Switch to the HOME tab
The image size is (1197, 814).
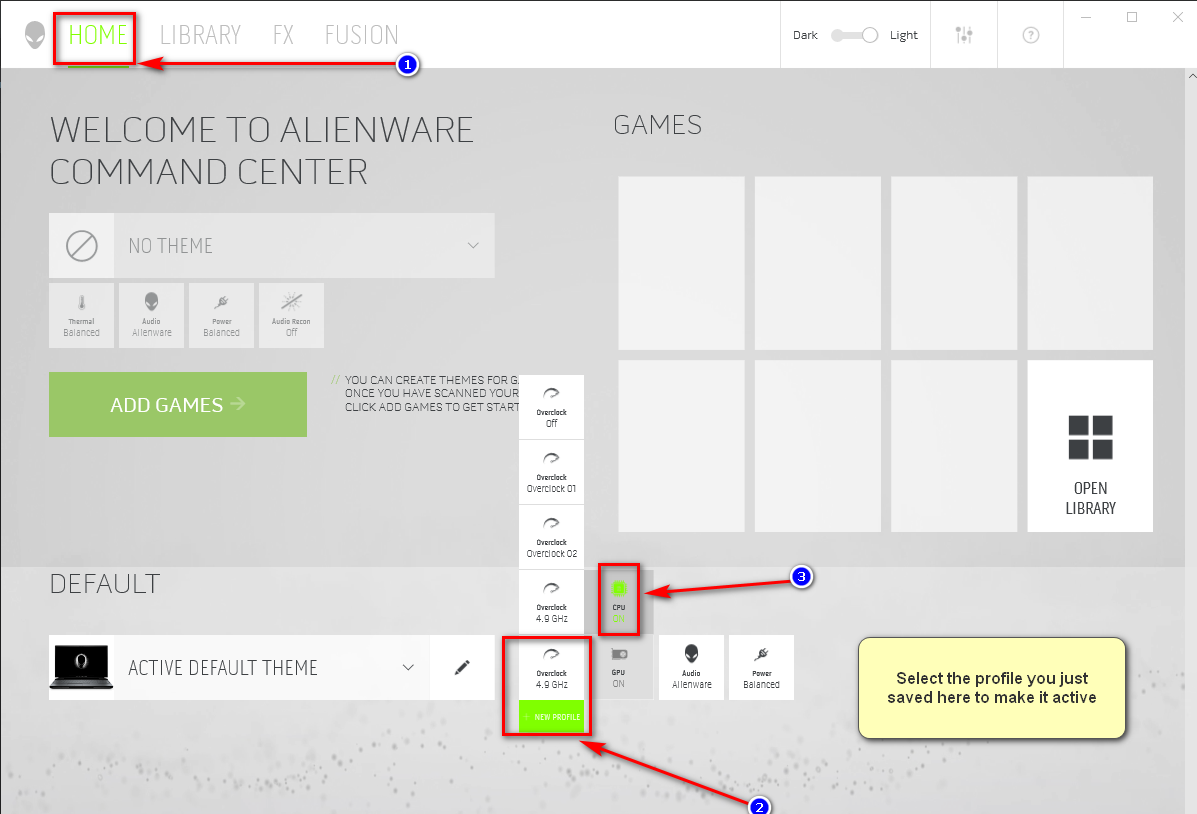pos(98,35)
